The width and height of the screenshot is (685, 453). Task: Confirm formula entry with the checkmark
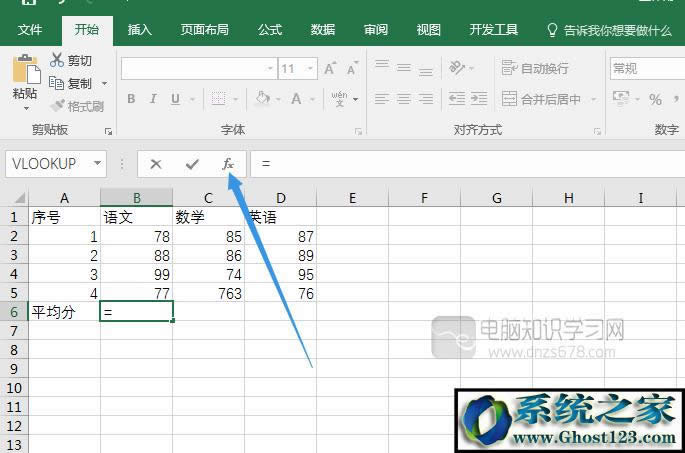(192, 163)
